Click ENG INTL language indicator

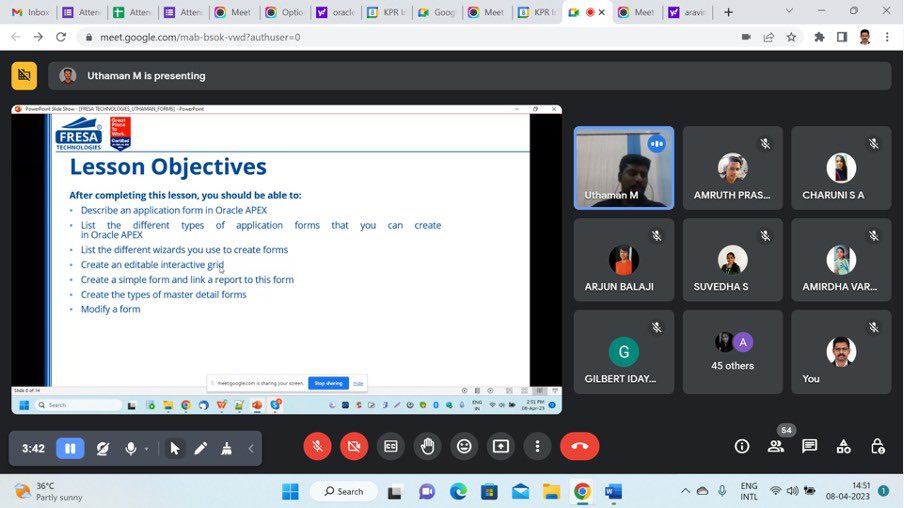(x=749, y=491)
